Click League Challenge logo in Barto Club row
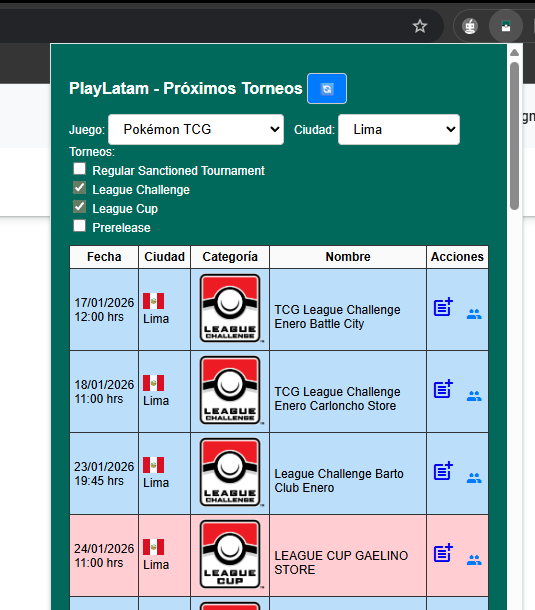Viewport: 535px width, 610px height. point(230,473)
